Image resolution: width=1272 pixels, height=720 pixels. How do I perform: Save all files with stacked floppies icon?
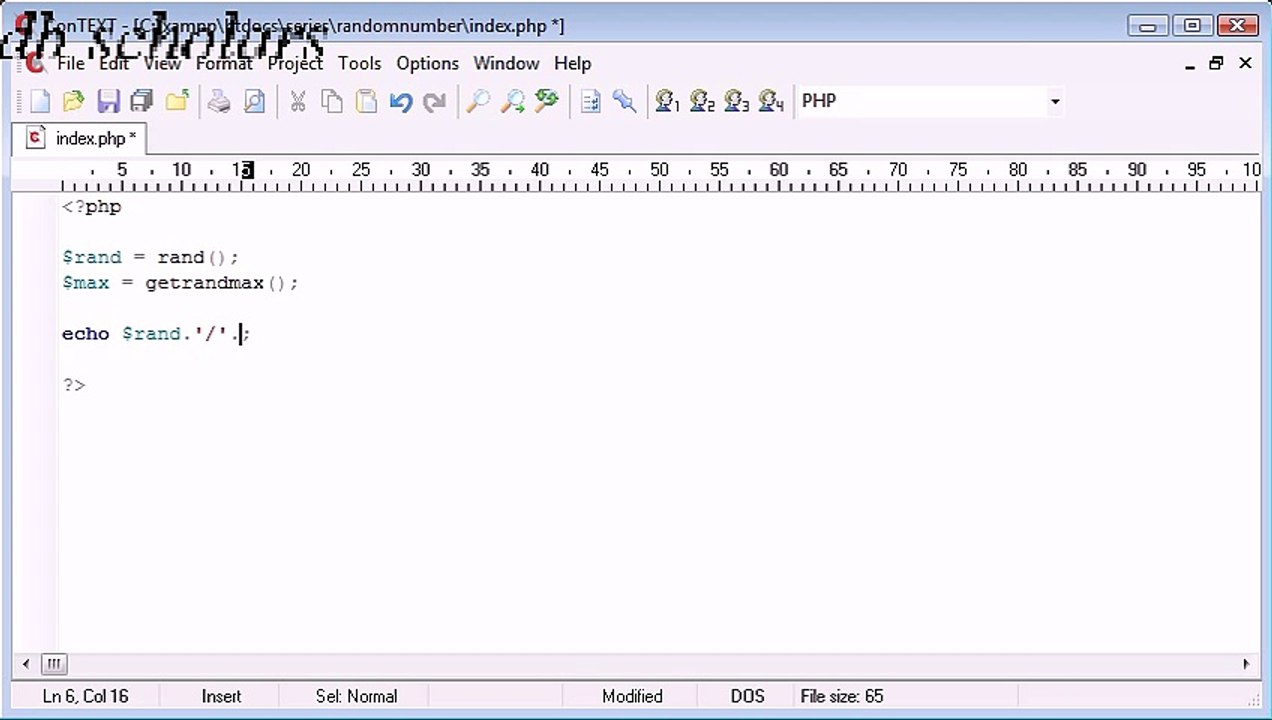point(142,101)
